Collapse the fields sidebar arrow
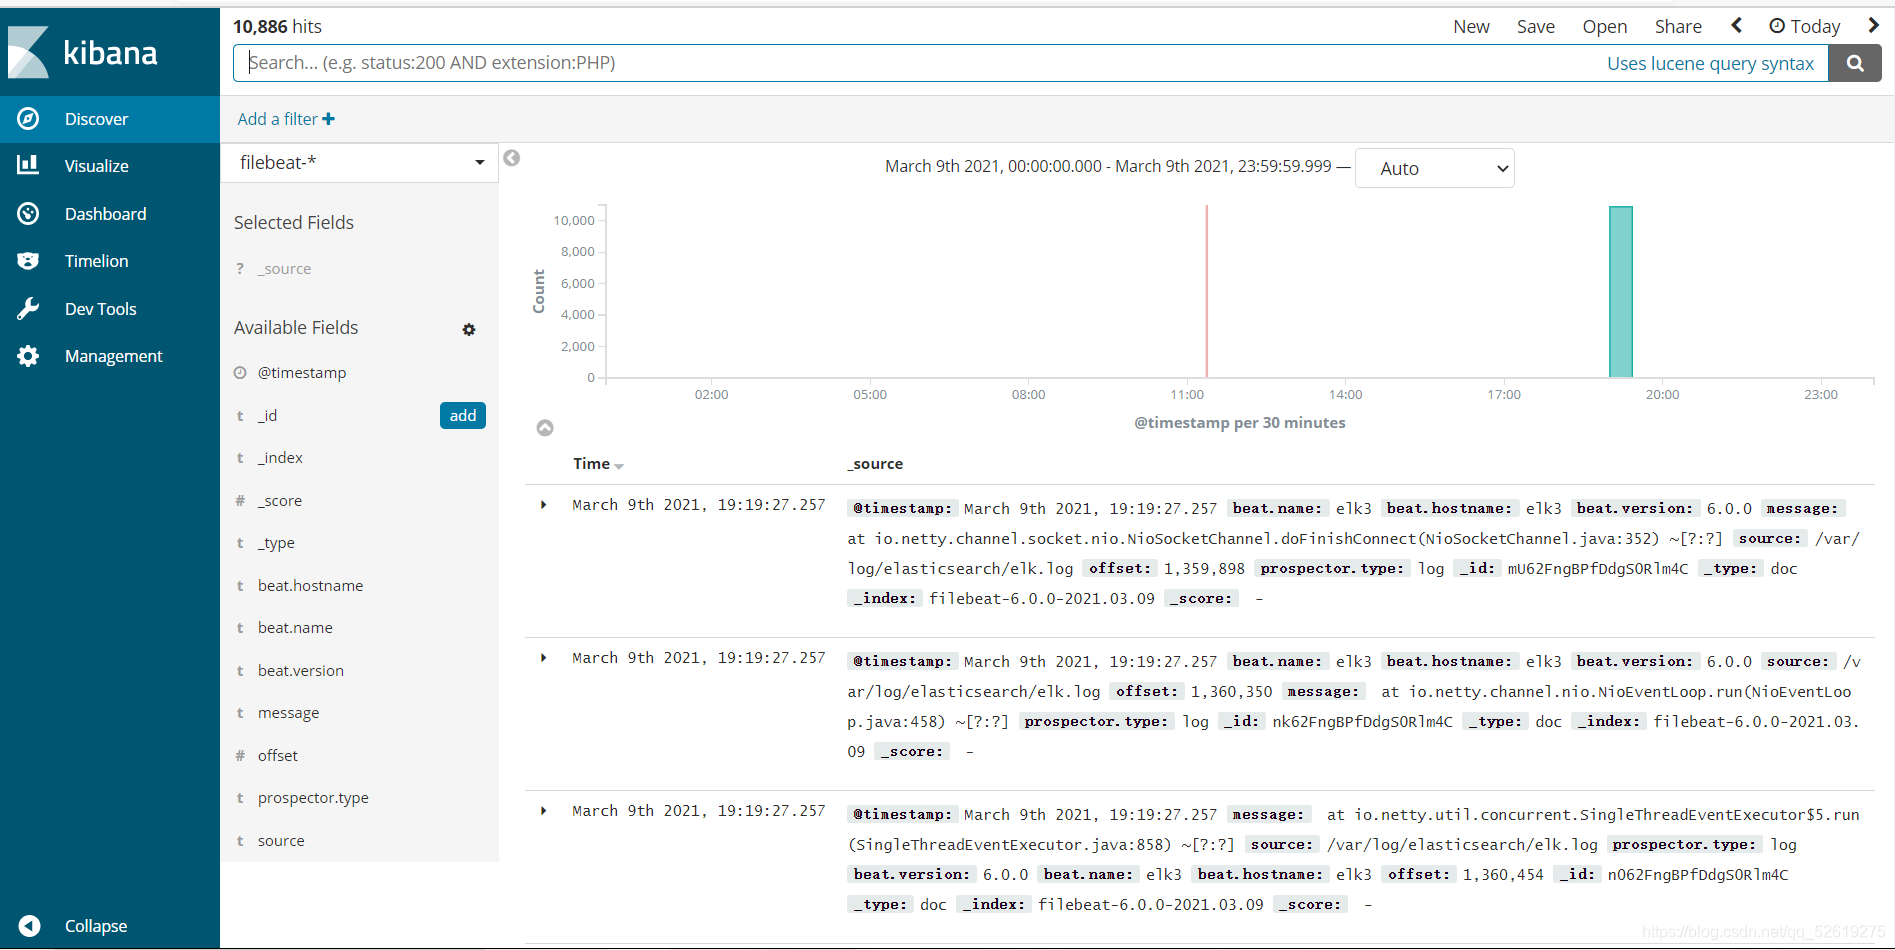This screenshot has height=950, width=1895. point(512,158)
